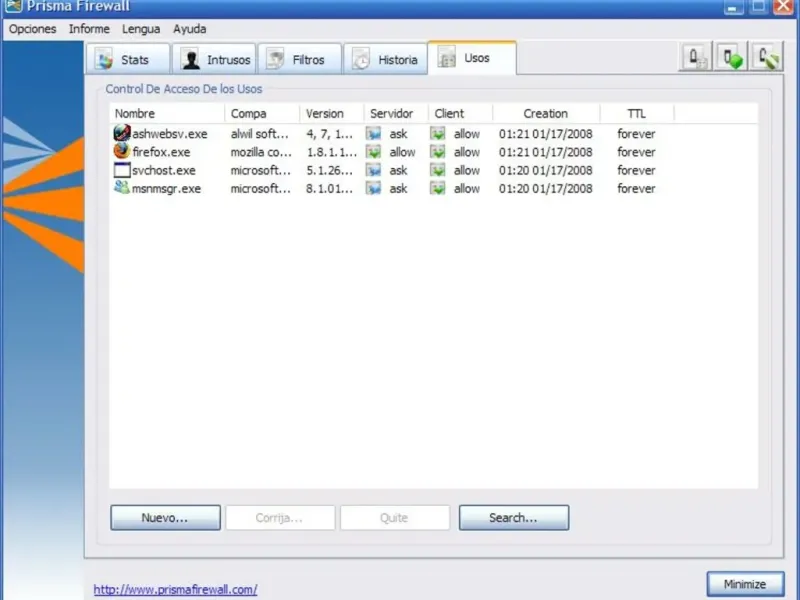Click the Client allow icon for ashwebsv.exe
Image resolution: width=800 pixels, height=600 pixels.
[438, 134]
